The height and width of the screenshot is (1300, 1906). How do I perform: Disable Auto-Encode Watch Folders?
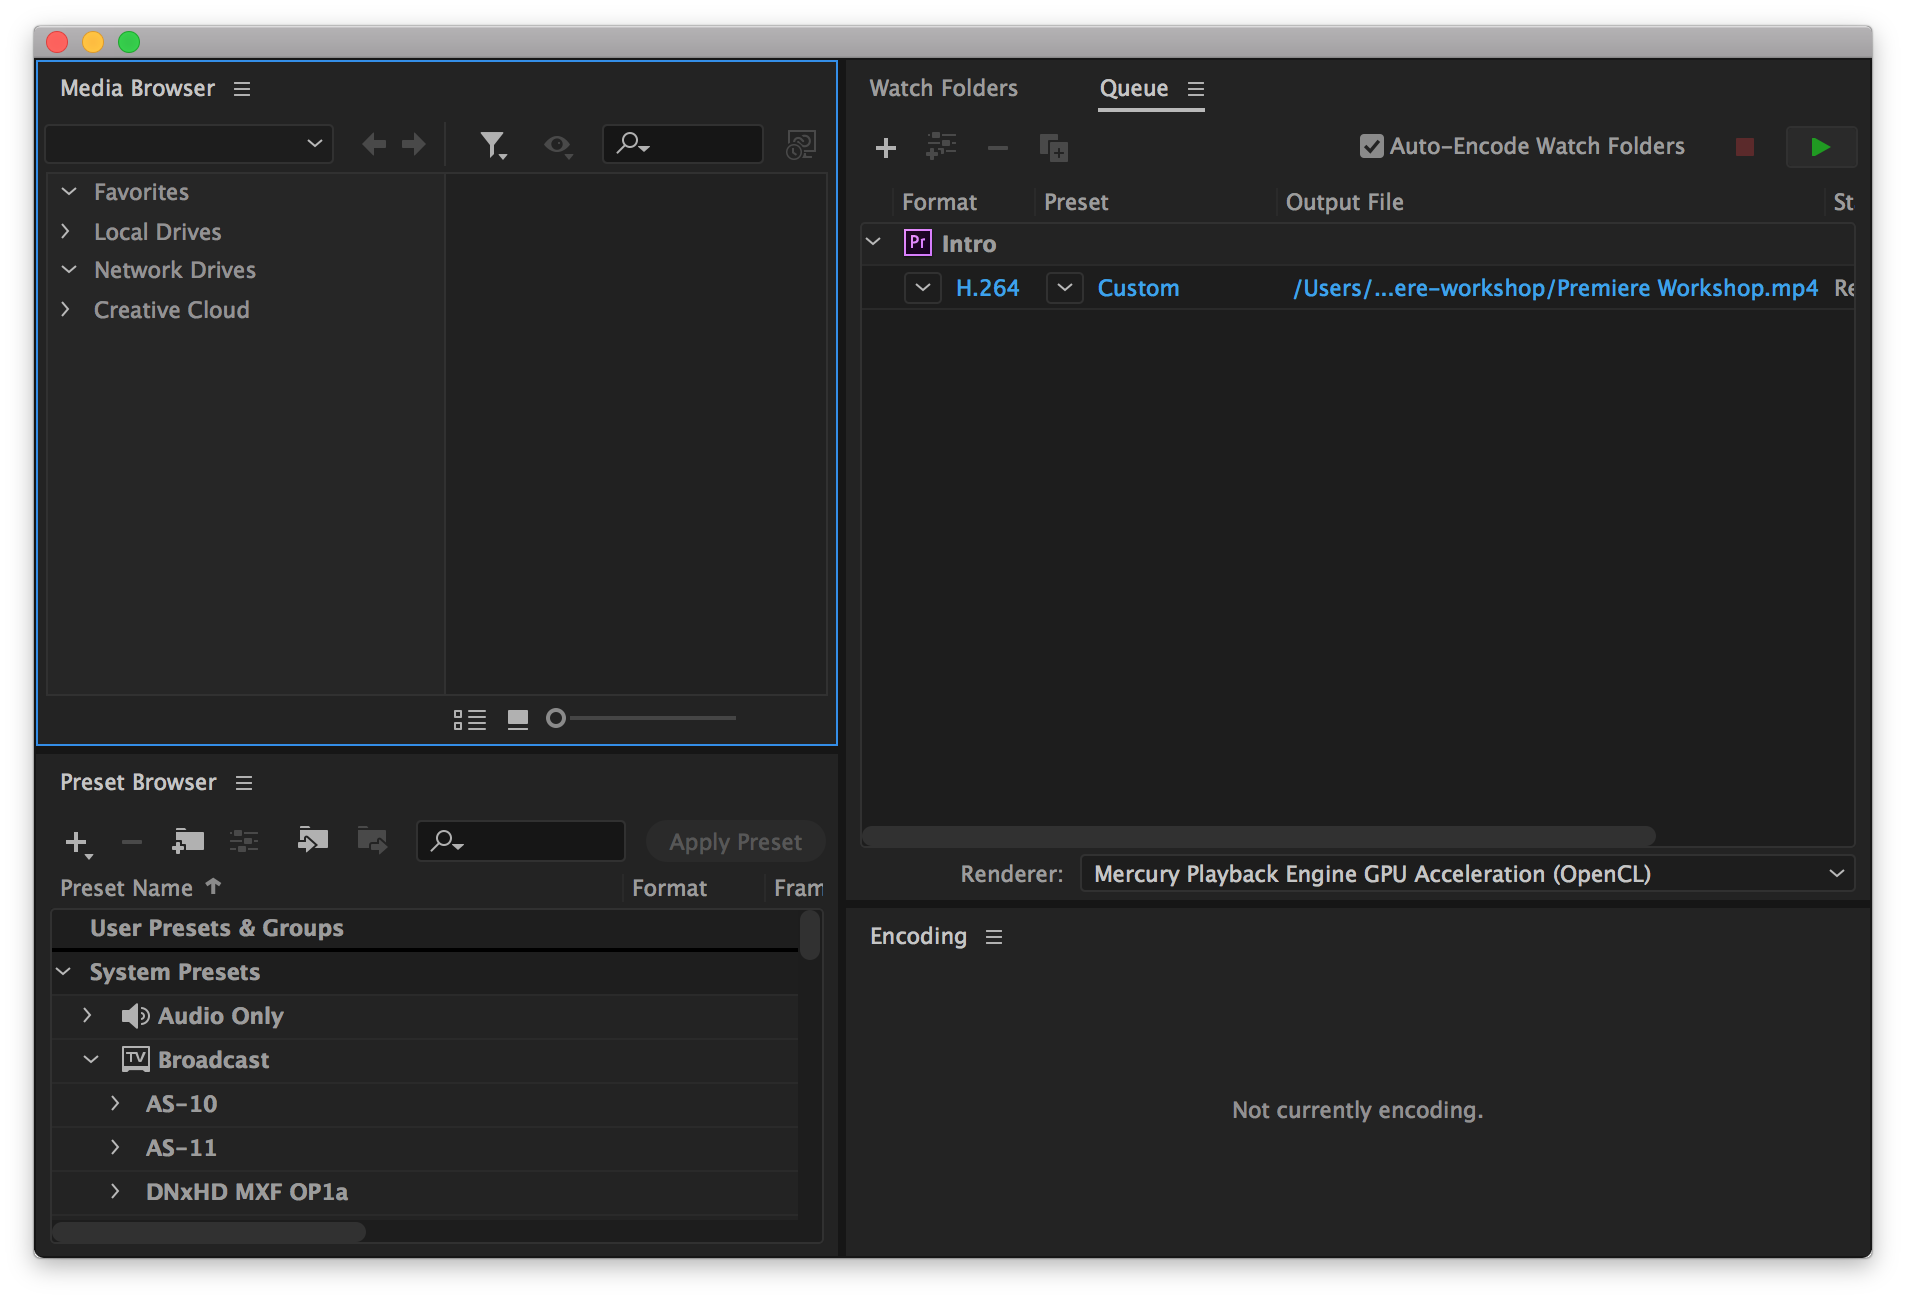[1369, 146]
